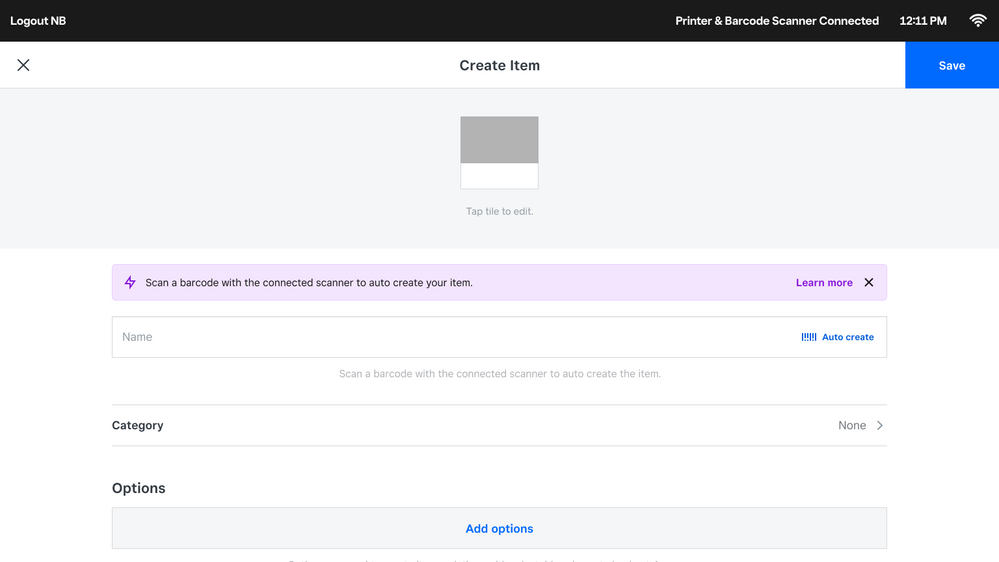Focus the Name input field
Image resolution: width=999 pixels, height=562 pixels.
[x=450, y=337]
